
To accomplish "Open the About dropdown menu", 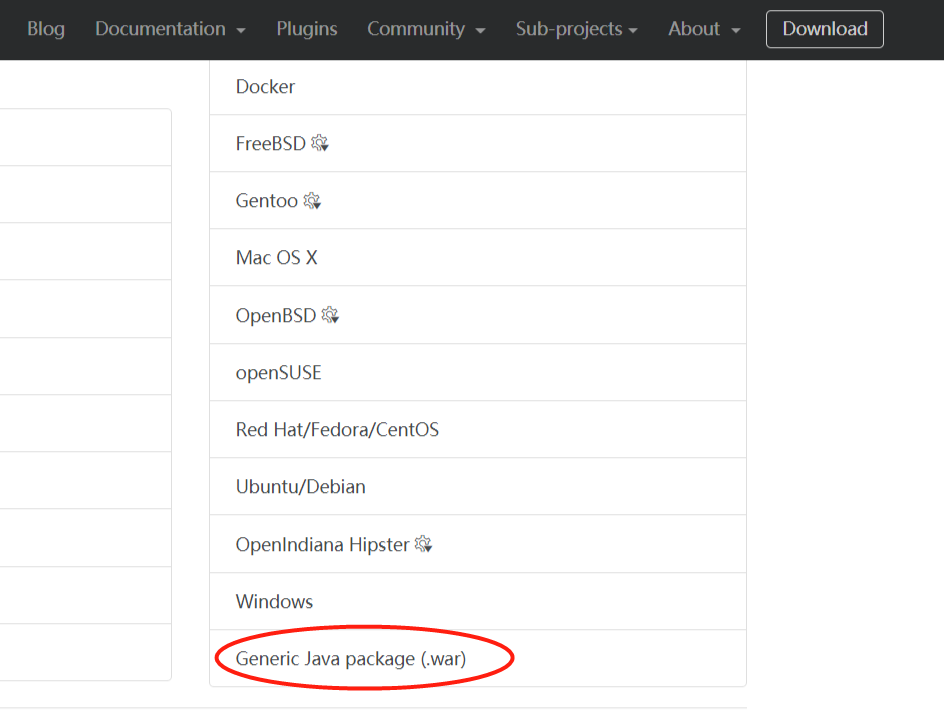I will tap(704, 29).
